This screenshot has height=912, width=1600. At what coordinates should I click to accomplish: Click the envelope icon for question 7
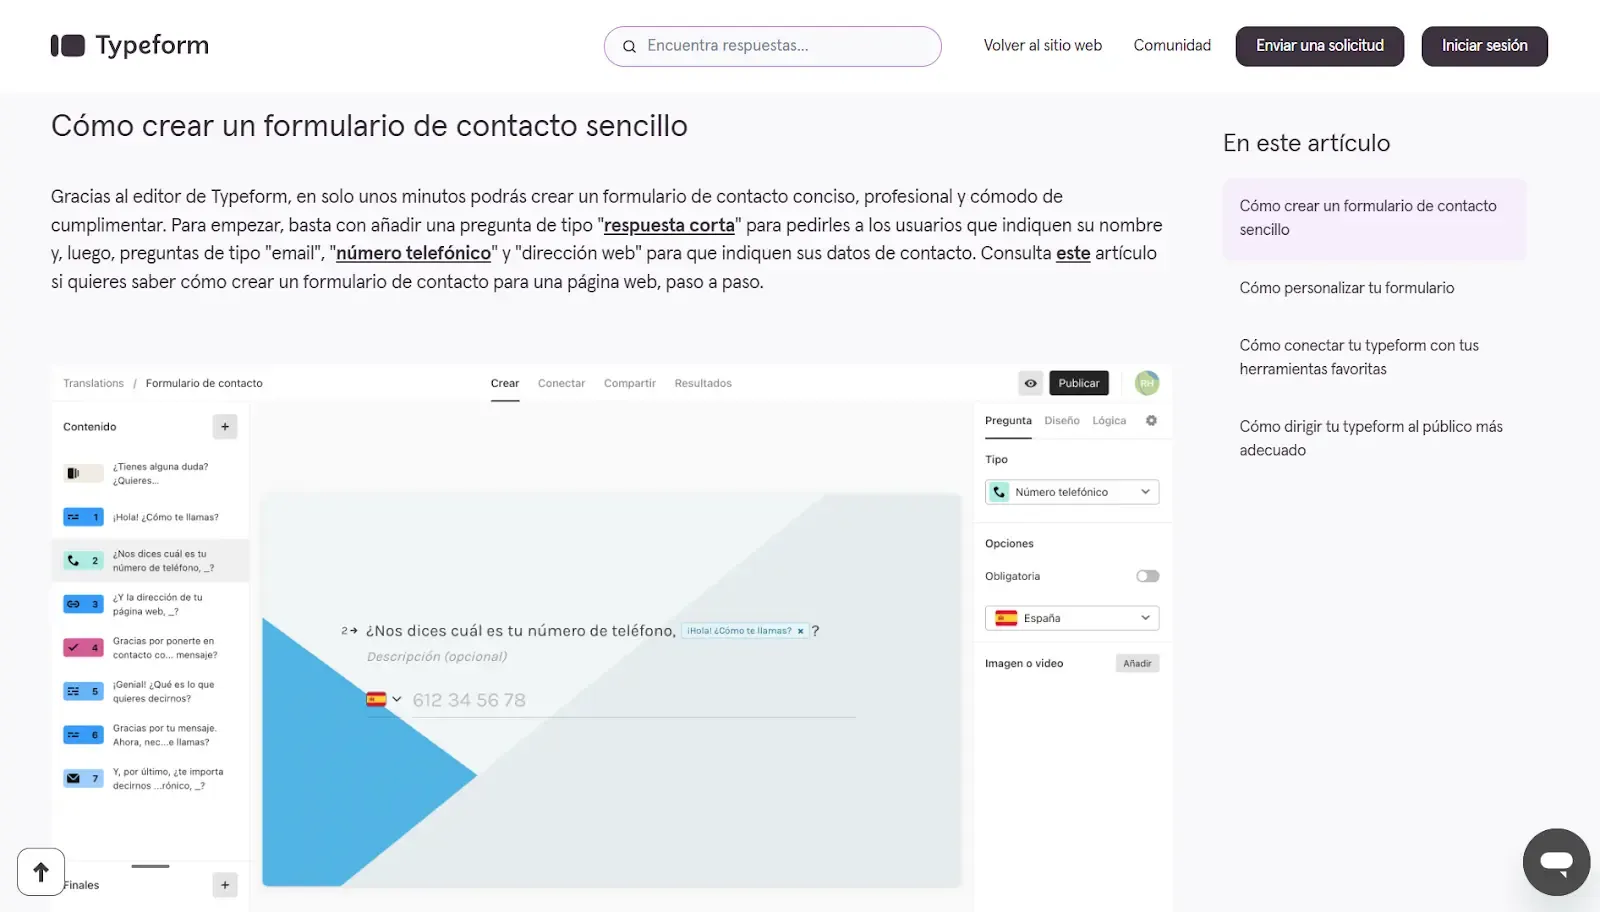(x=74, y=778)
